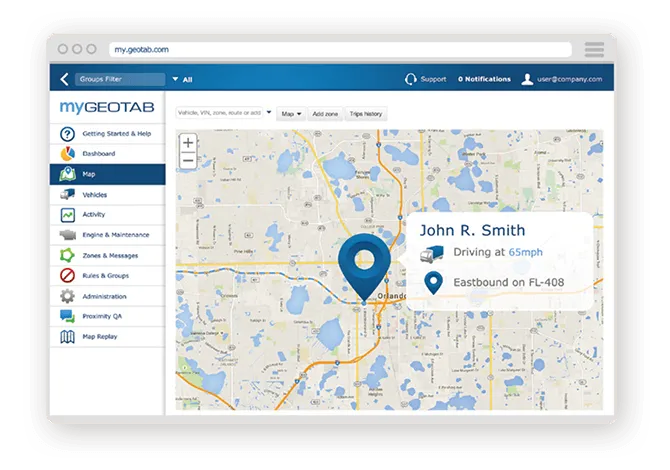Screen dimensions: 670x470
Task: Click the Engine & Maintenance engine icon
Action: point(67,235)
